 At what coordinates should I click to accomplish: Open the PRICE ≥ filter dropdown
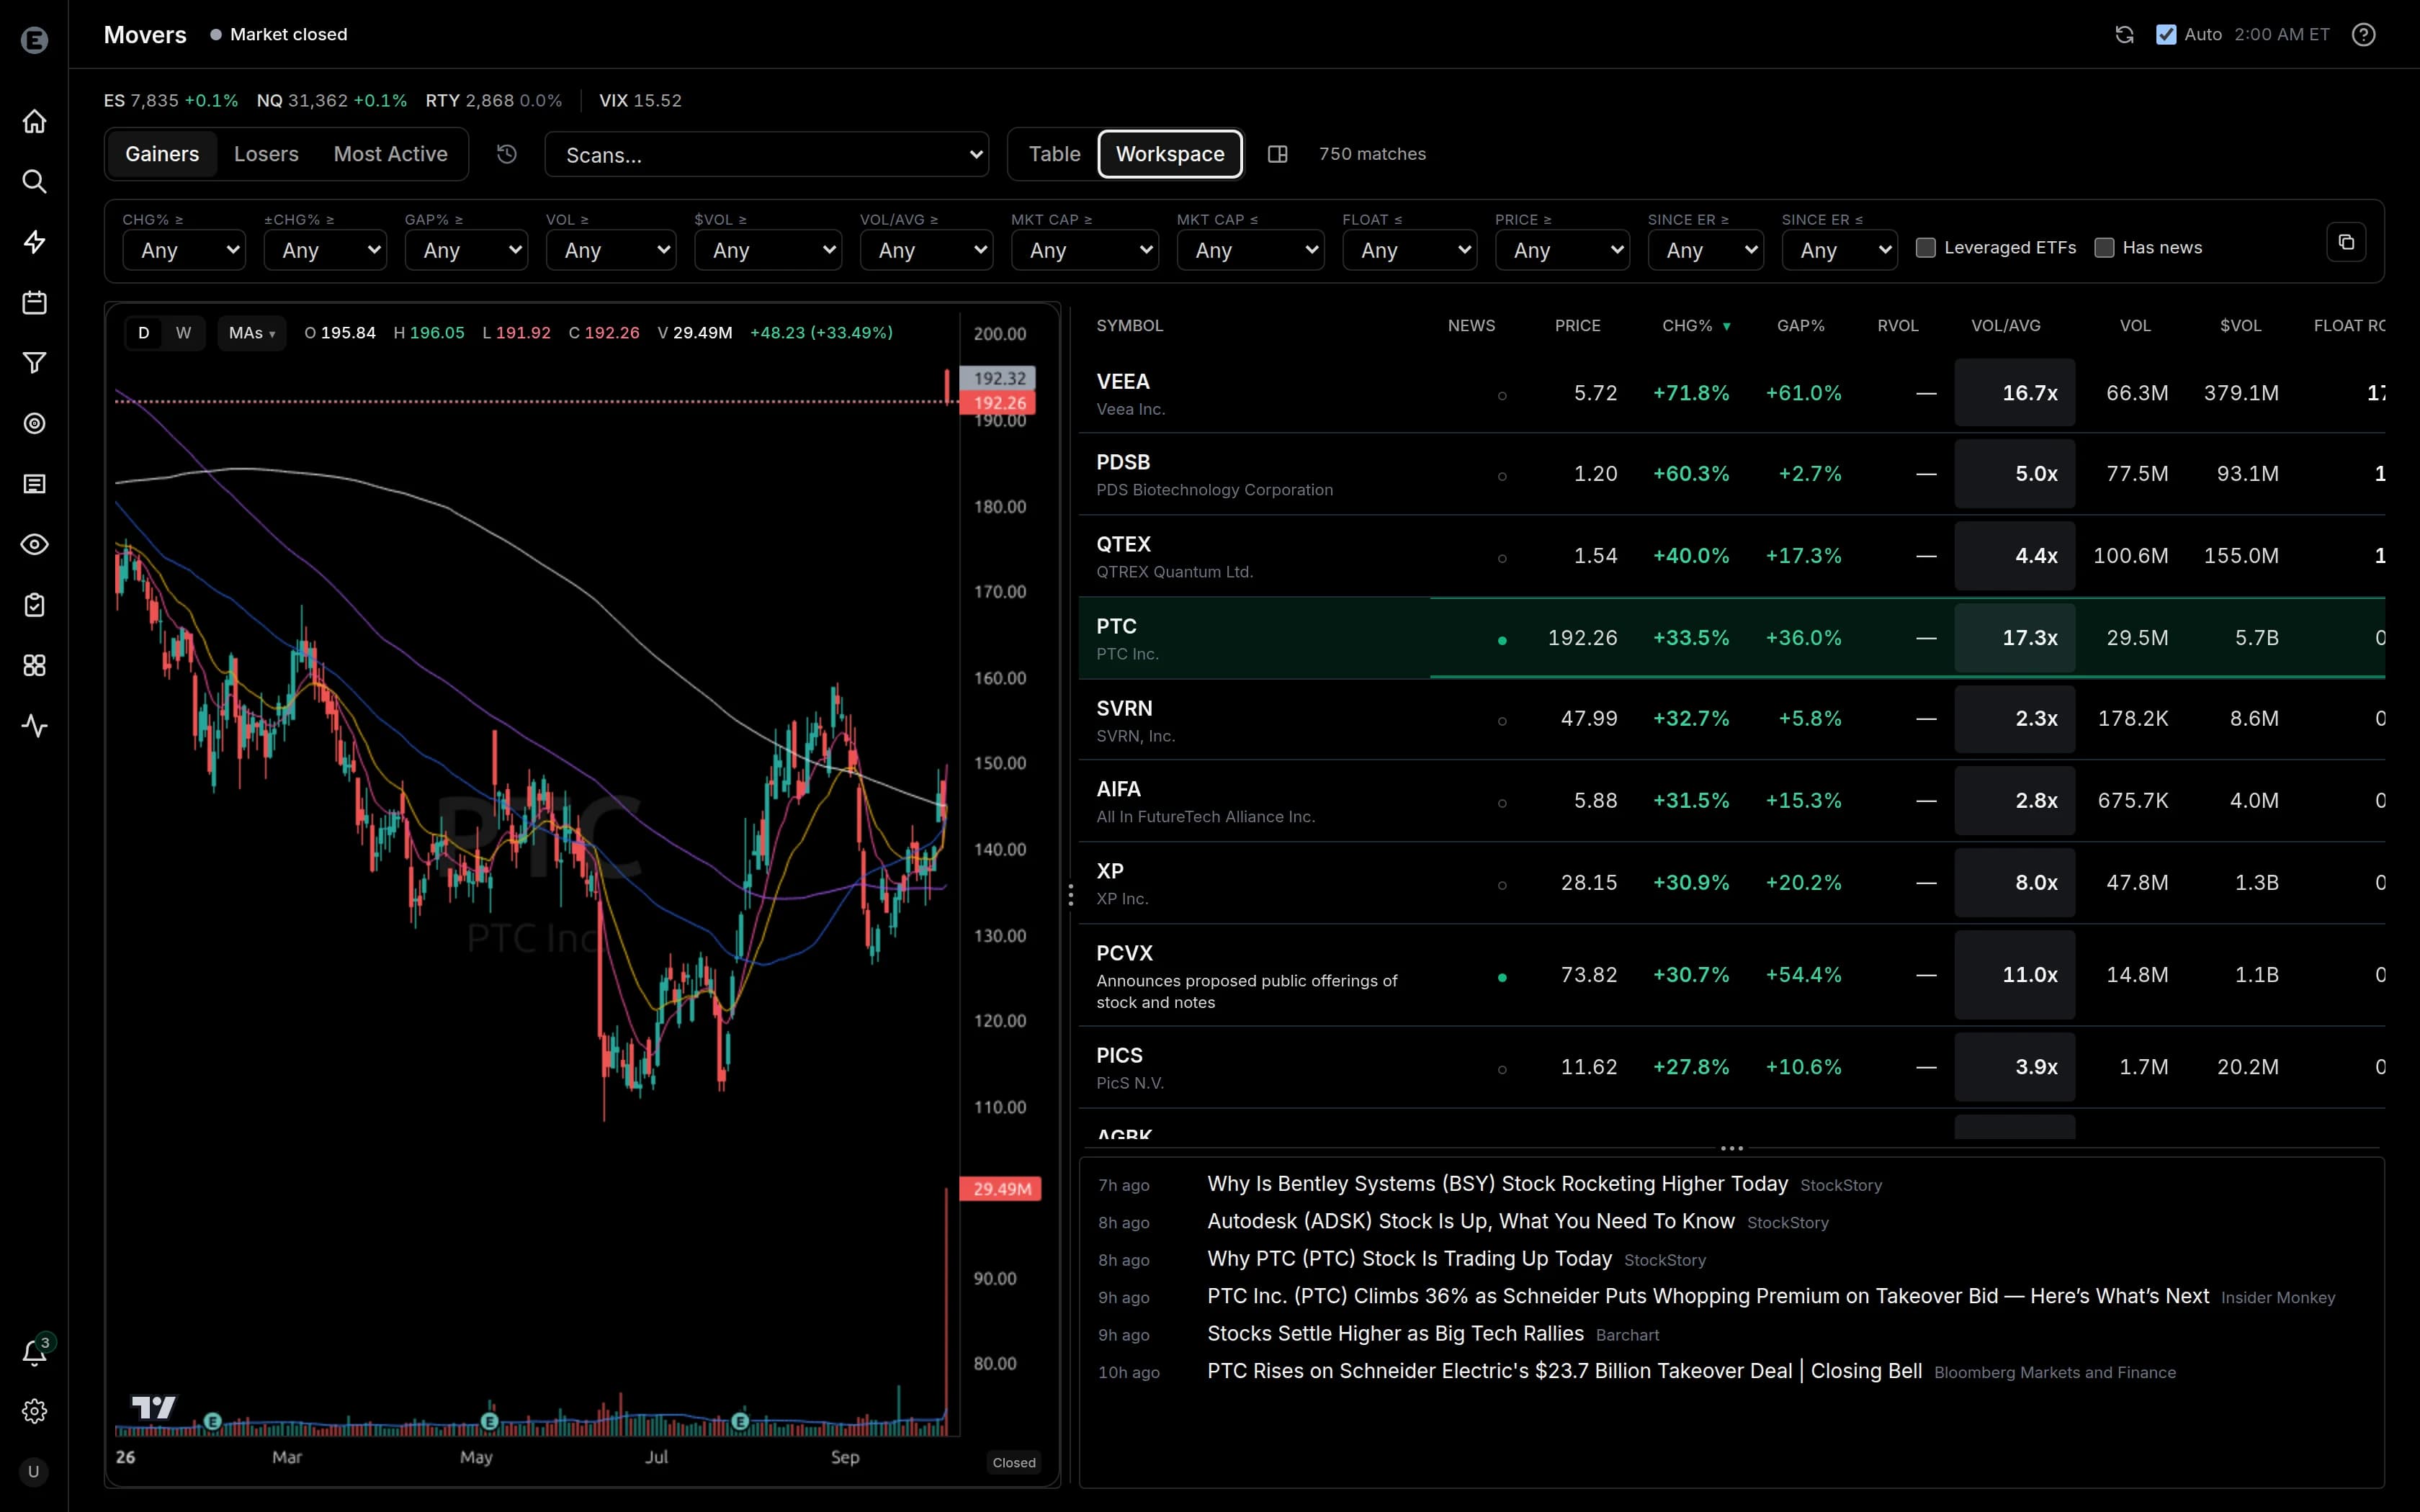coord(1562,250)
